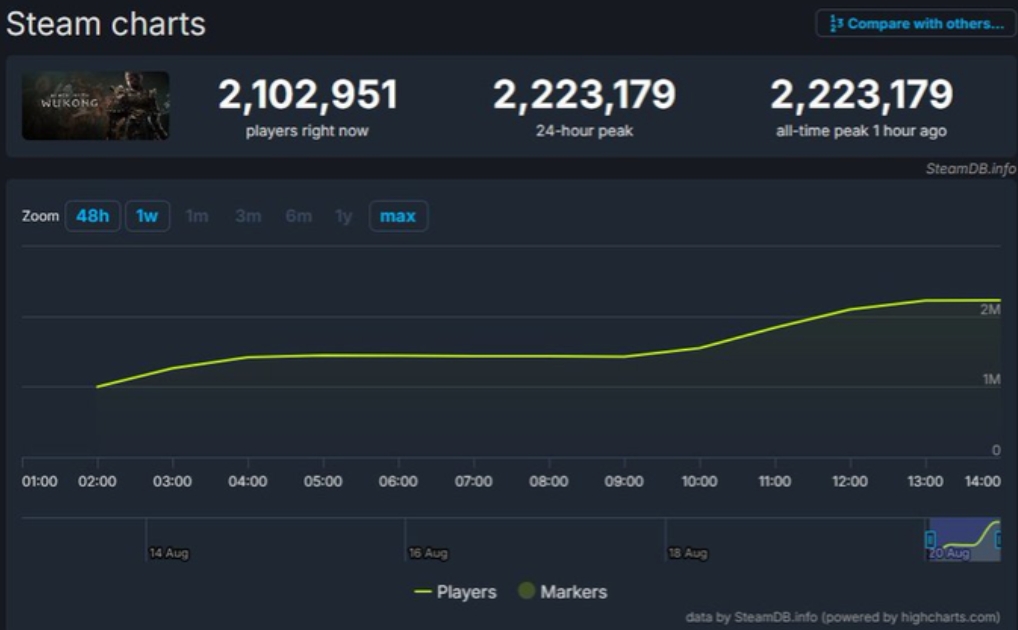Screen dimensions: 1018x630
Task: Click the Compare with others button
Action: [914, 24]
